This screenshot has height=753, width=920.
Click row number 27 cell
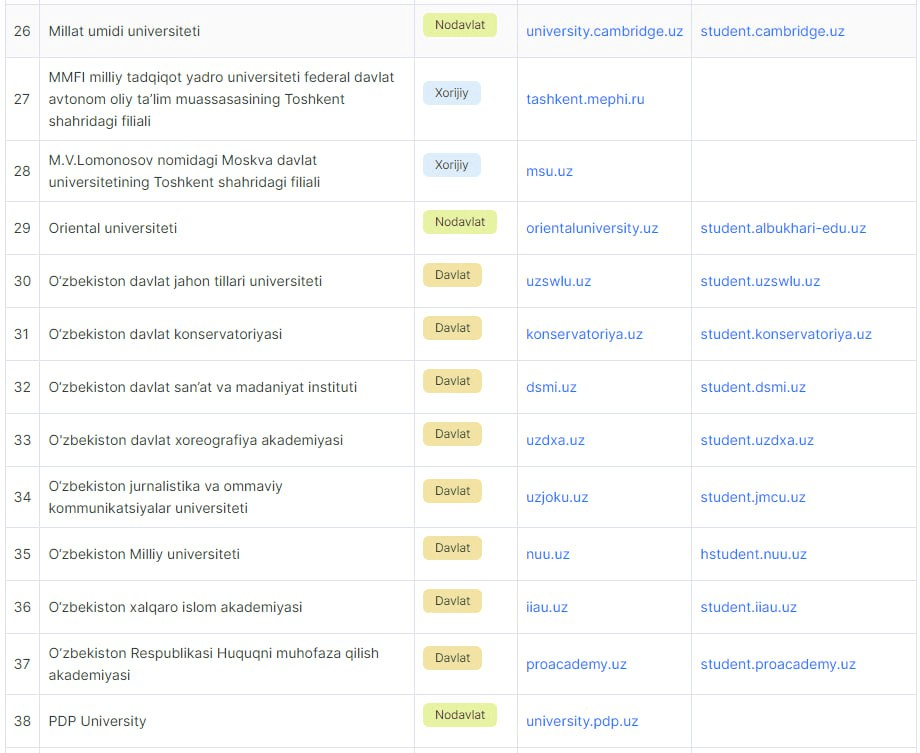pyautogui.click(x=22, y=99)
